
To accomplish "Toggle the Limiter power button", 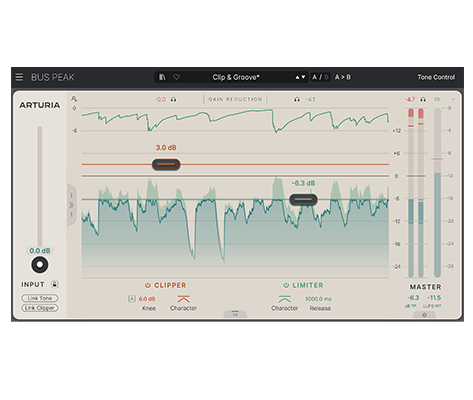I will [286, 285].
